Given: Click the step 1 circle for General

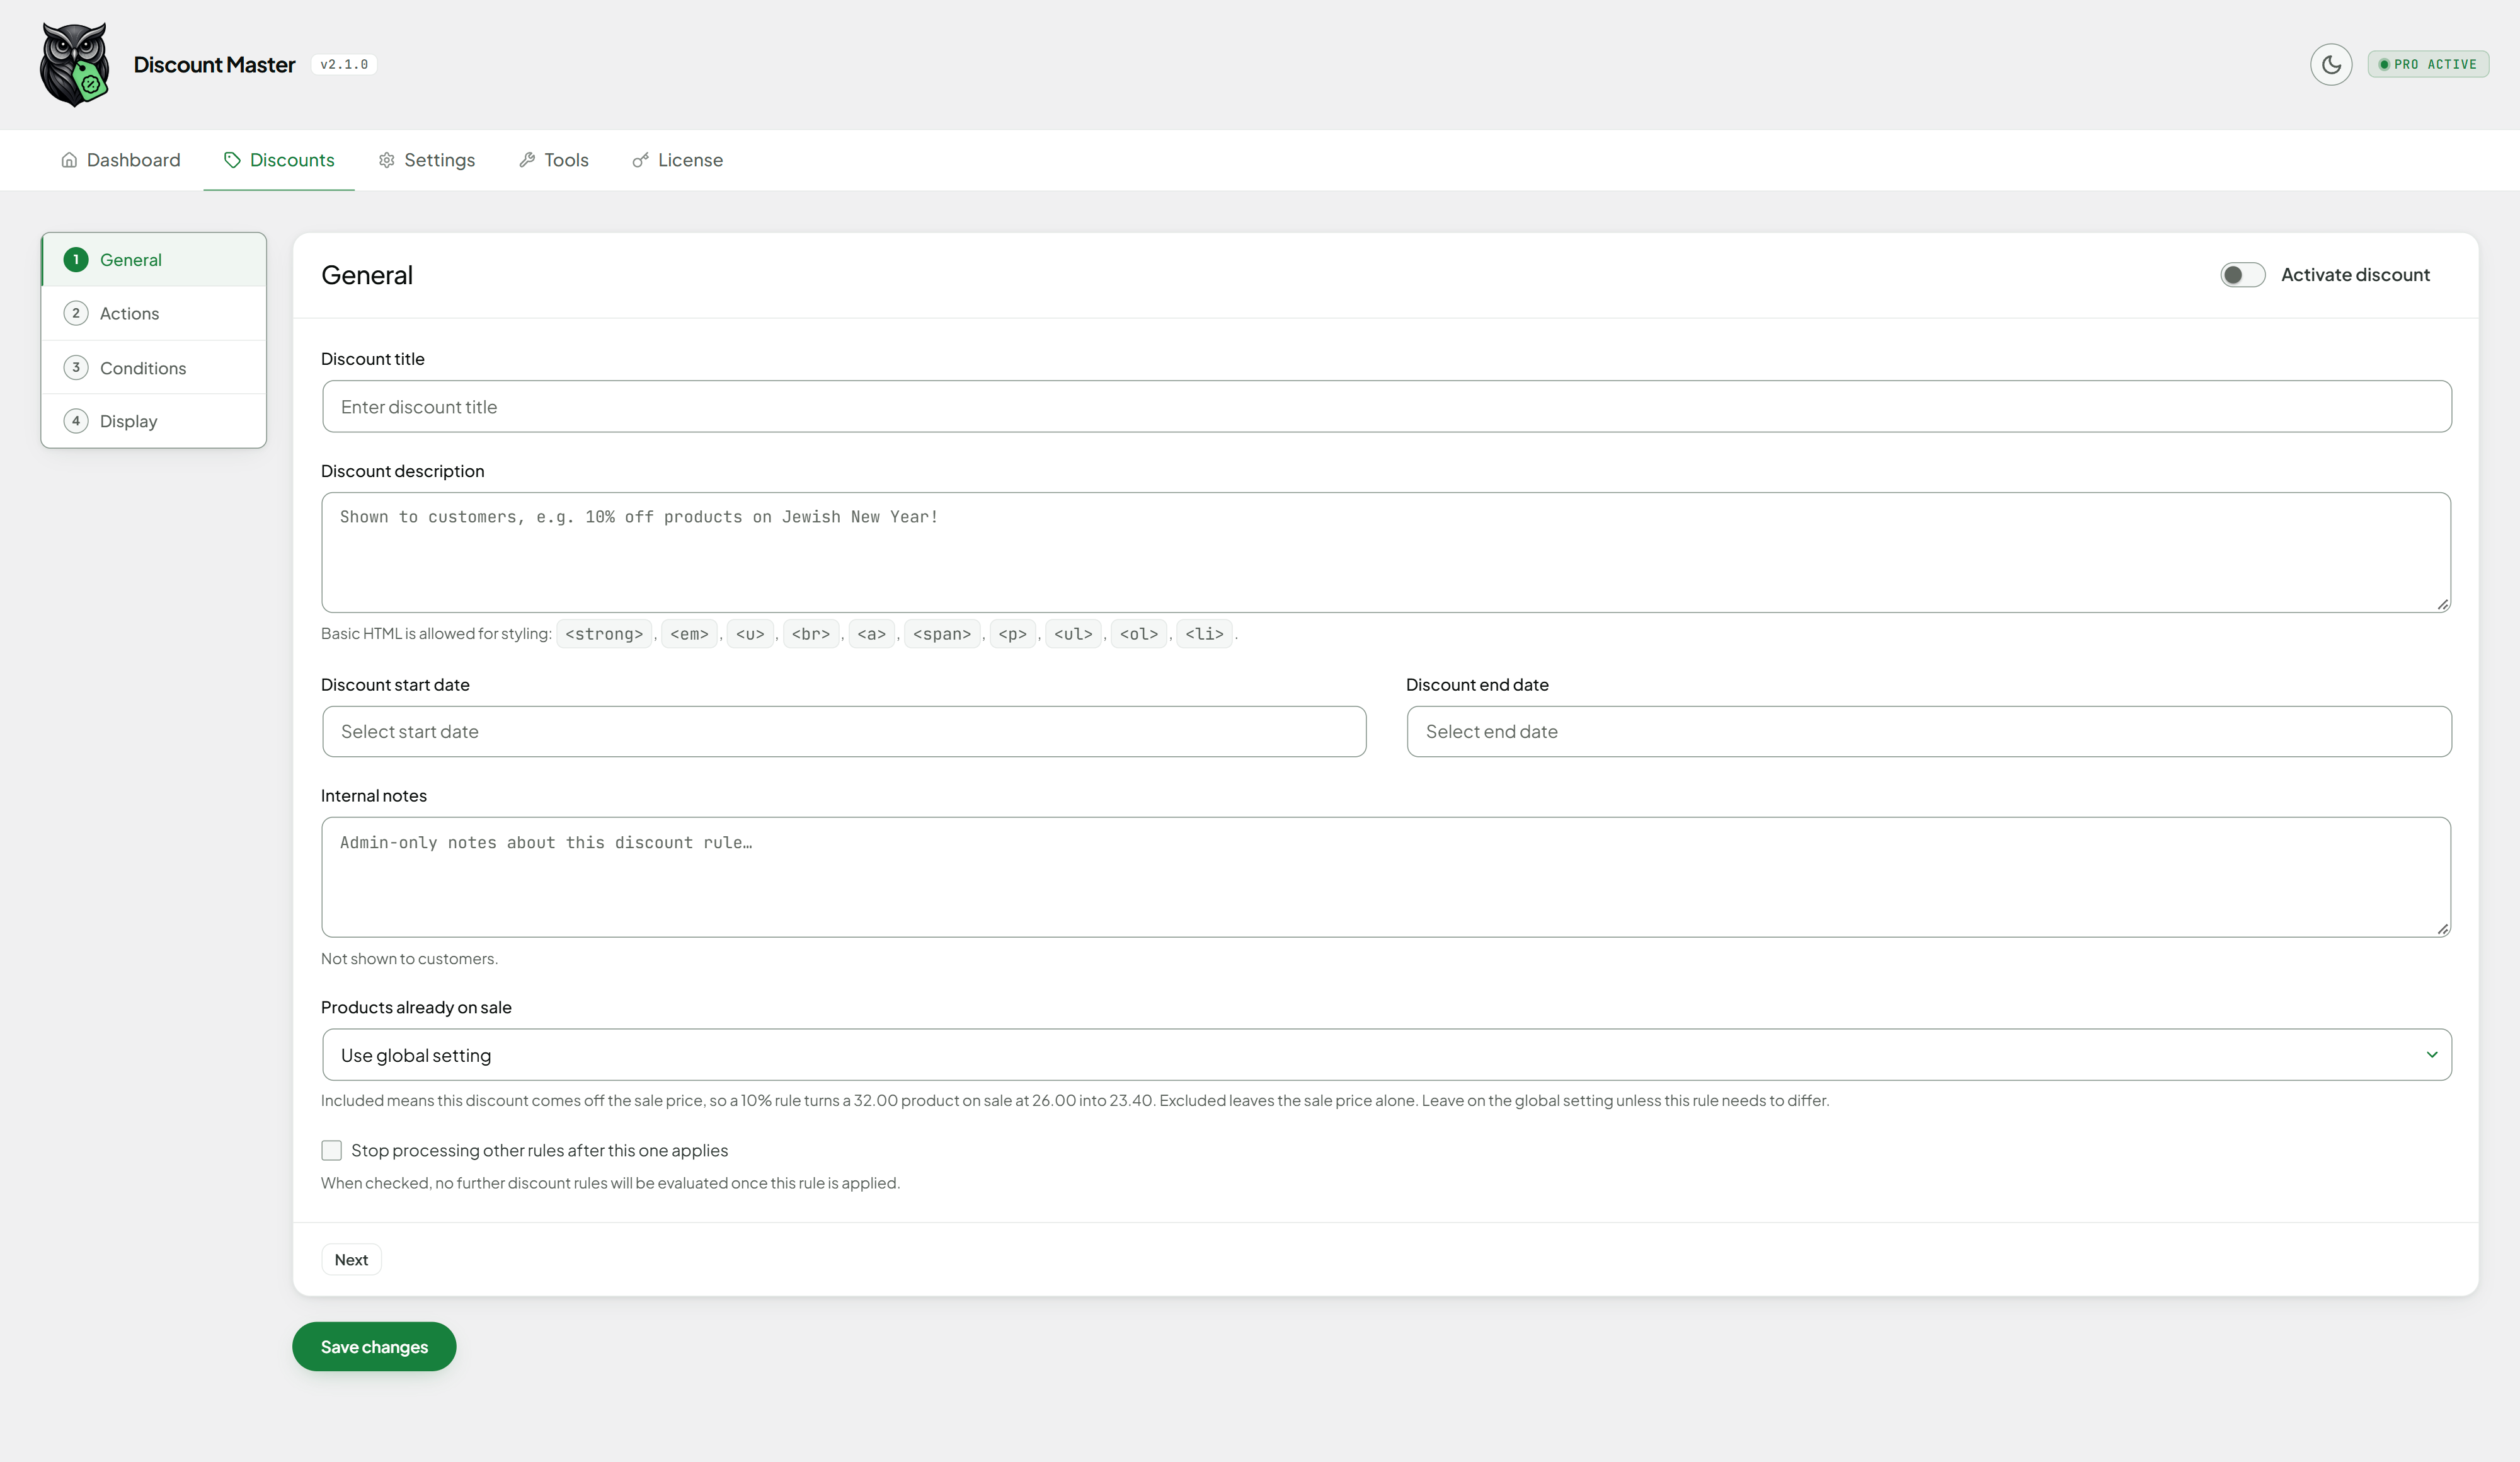Looking at the screenshot, I should pyautogui.click(x=76, y=260).
